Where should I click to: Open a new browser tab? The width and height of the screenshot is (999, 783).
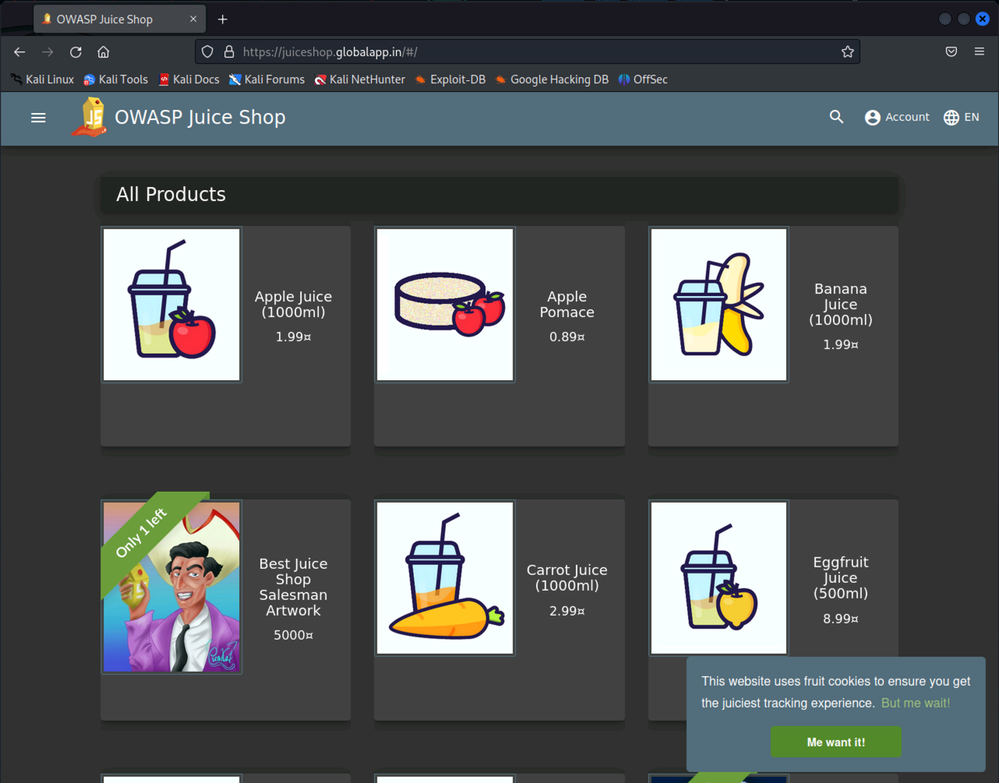[222, 19]
